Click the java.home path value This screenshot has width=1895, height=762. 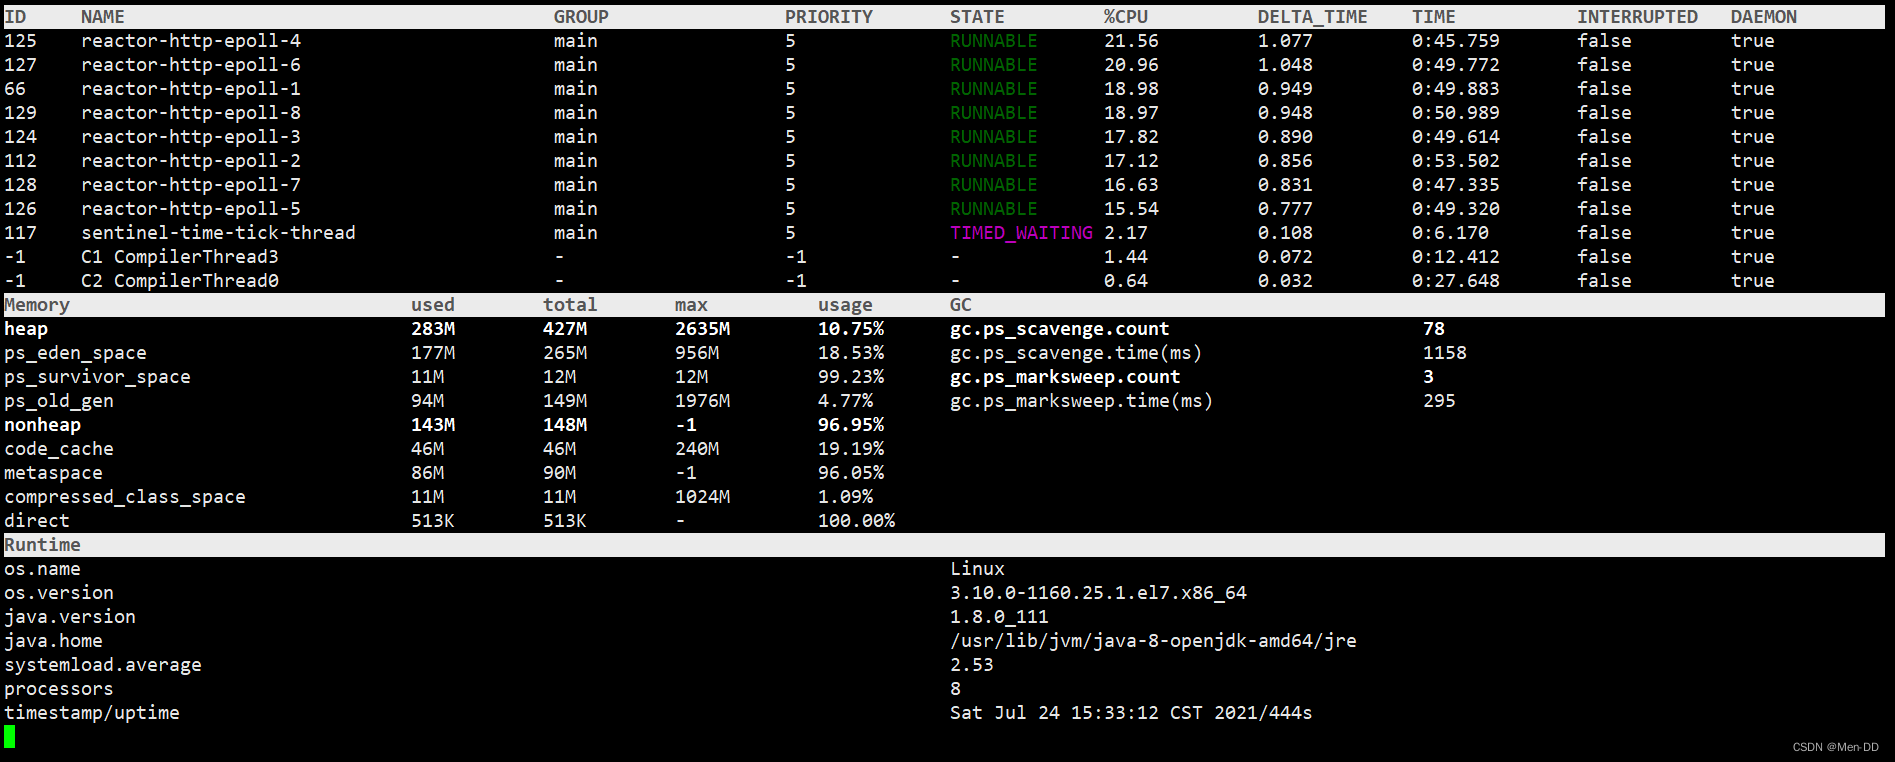coord(1153,641)
